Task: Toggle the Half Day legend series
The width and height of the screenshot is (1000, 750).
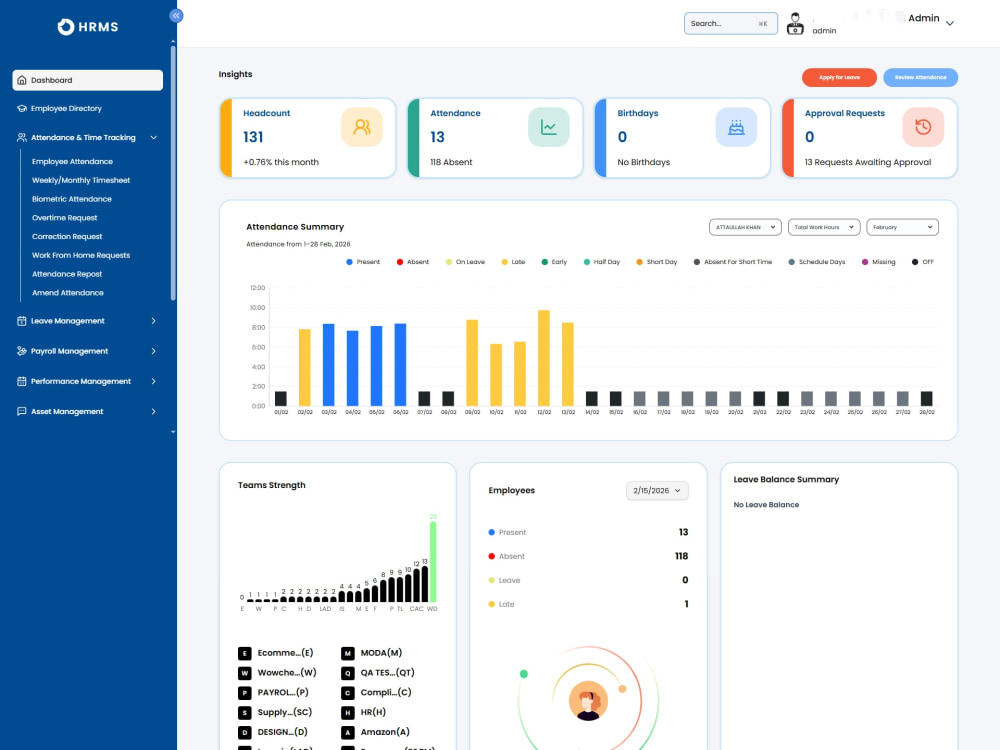Action: click(x=602, y=262)
